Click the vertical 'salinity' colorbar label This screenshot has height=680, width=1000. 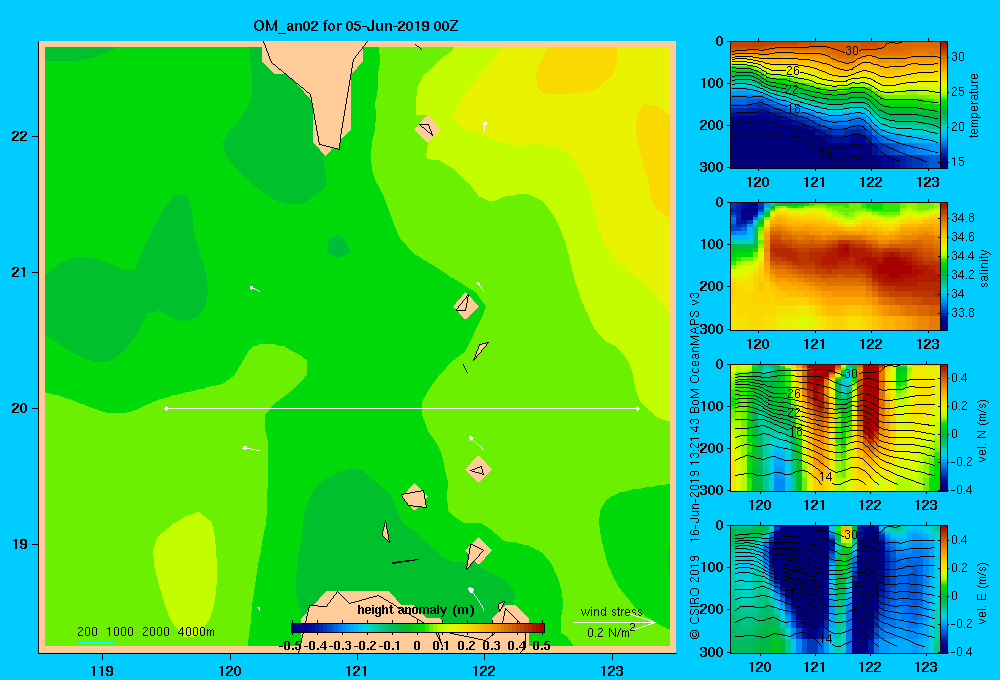tap(983, 269)
